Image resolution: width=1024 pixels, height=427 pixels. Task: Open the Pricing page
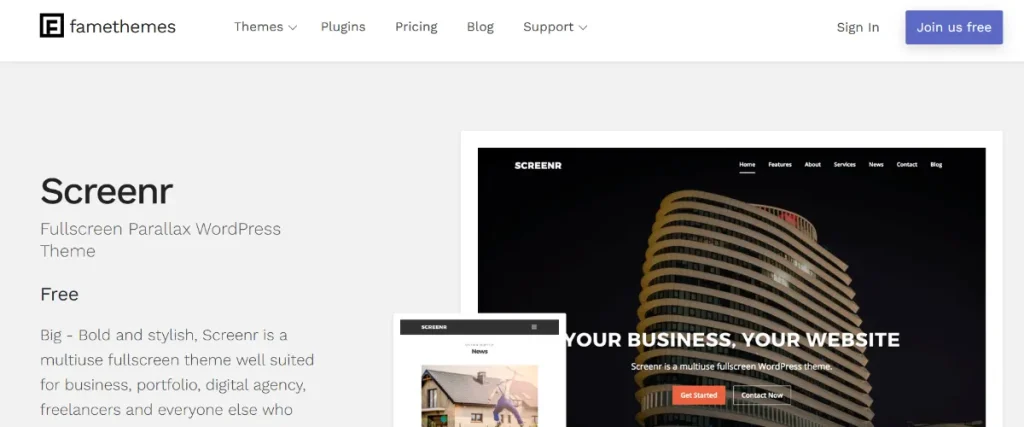[x=416, y=27]
